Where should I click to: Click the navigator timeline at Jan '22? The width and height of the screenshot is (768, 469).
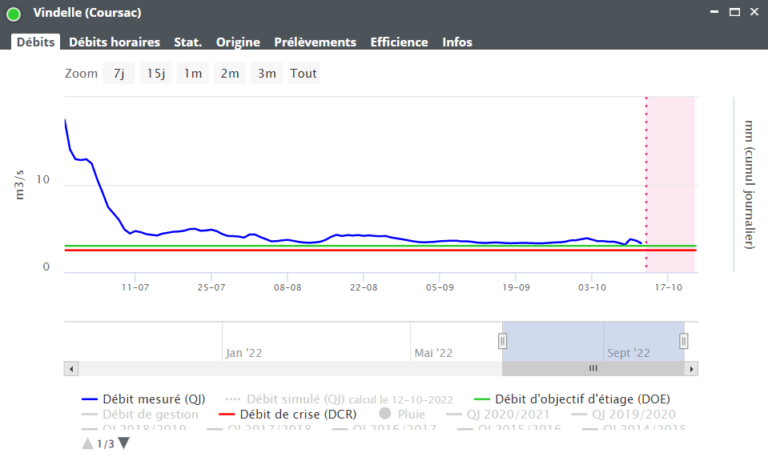pyautogui.click(x=245, y=353)
